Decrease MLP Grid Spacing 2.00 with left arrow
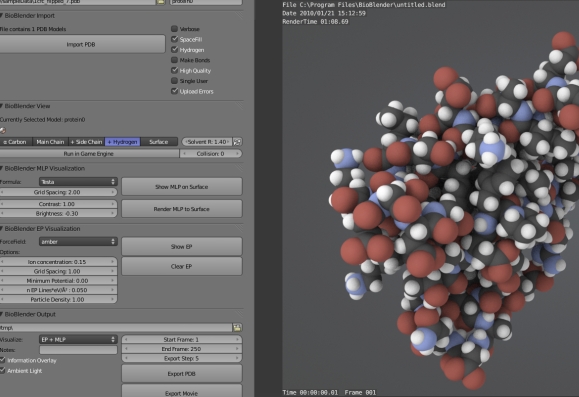 tap(2, 192)
